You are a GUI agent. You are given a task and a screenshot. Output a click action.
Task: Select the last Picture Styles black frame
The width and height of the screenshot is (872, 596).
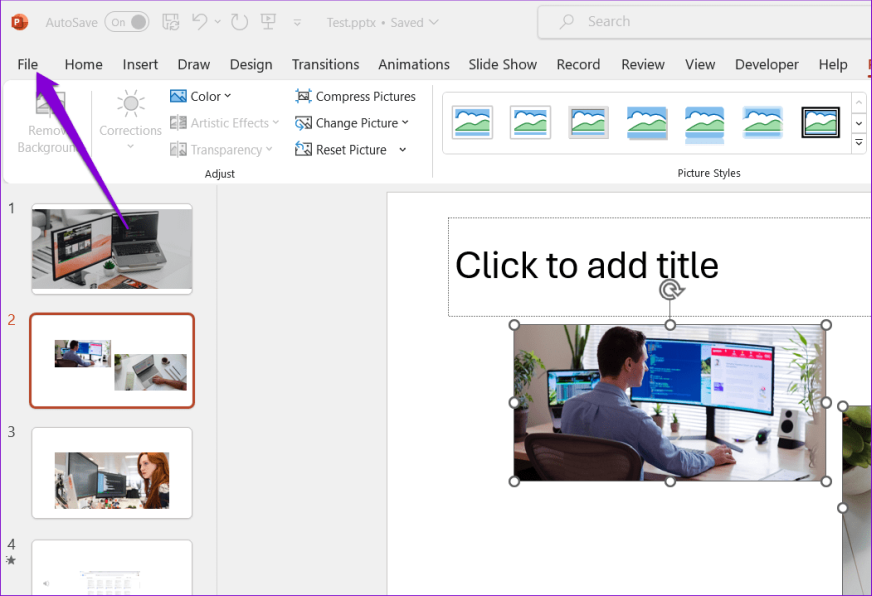pyautogui.click(x=820, y=122)
